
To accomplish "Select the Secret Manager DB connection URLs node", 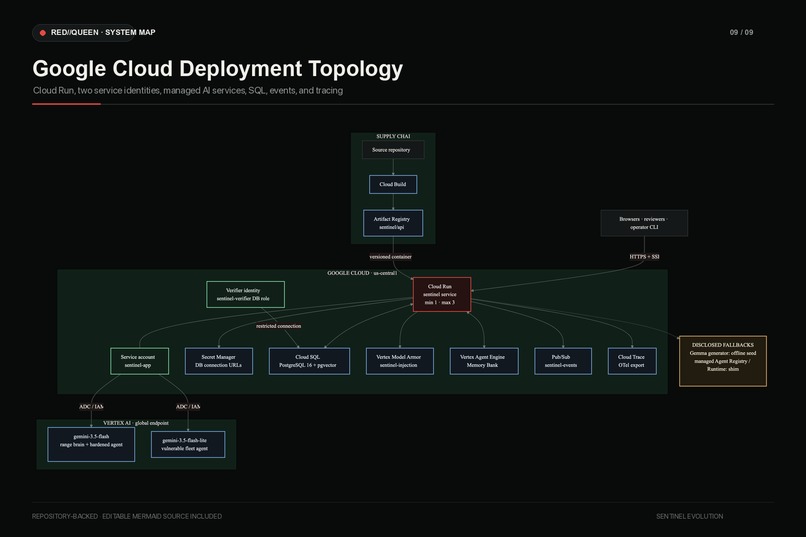I will click(x=219, y=361).
